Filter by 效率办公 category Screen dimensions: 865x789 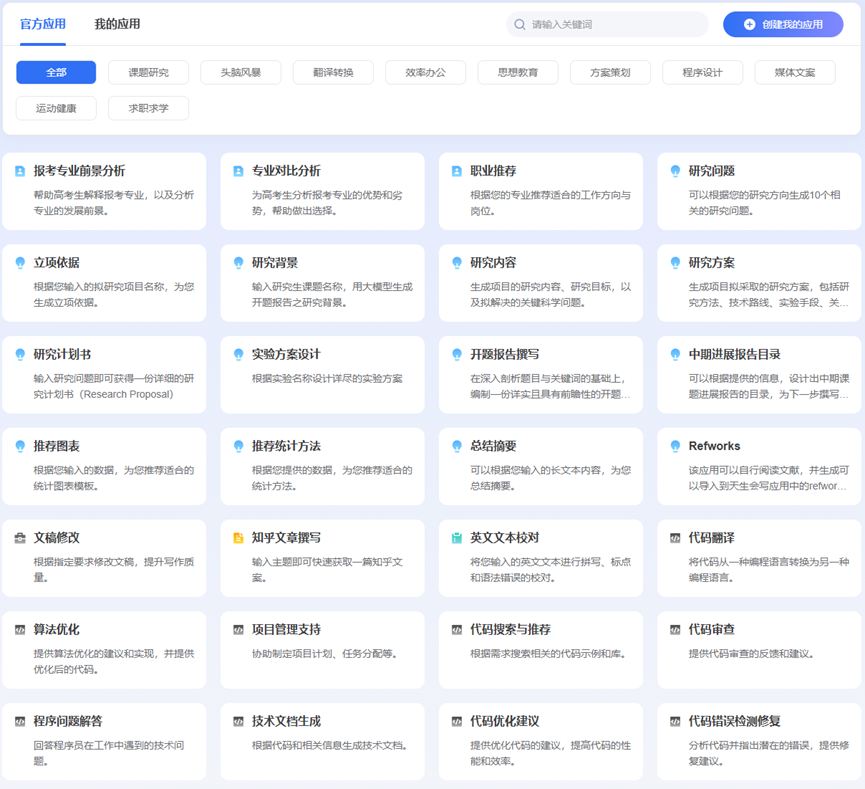(x=425, y=72)
